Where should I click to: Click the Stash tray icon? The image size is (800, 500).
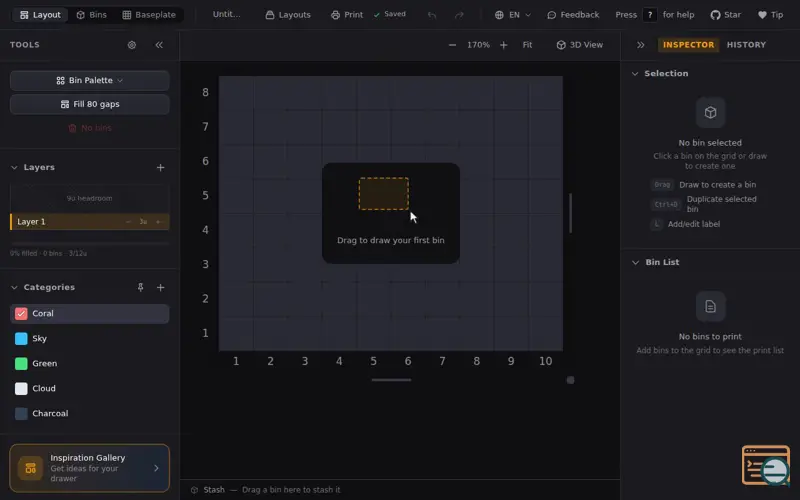(x=194, y=490)
